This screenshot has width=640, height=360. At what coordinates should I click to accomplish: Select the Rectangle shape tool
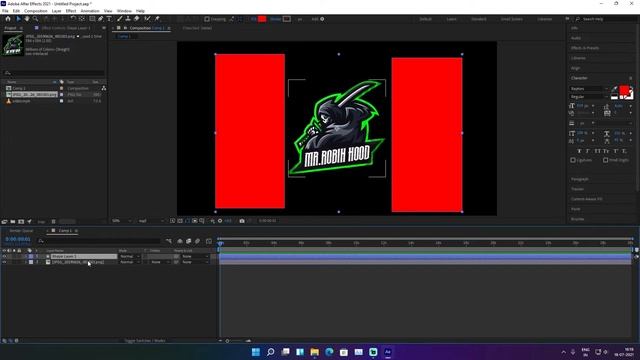point(92,19)
